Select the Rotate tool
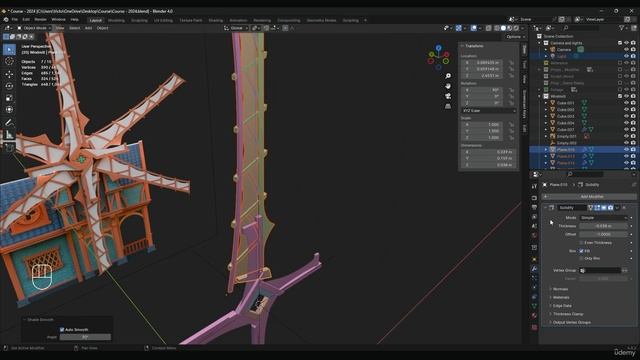Viewport: 640px width, 360px height. pos(9,86)
